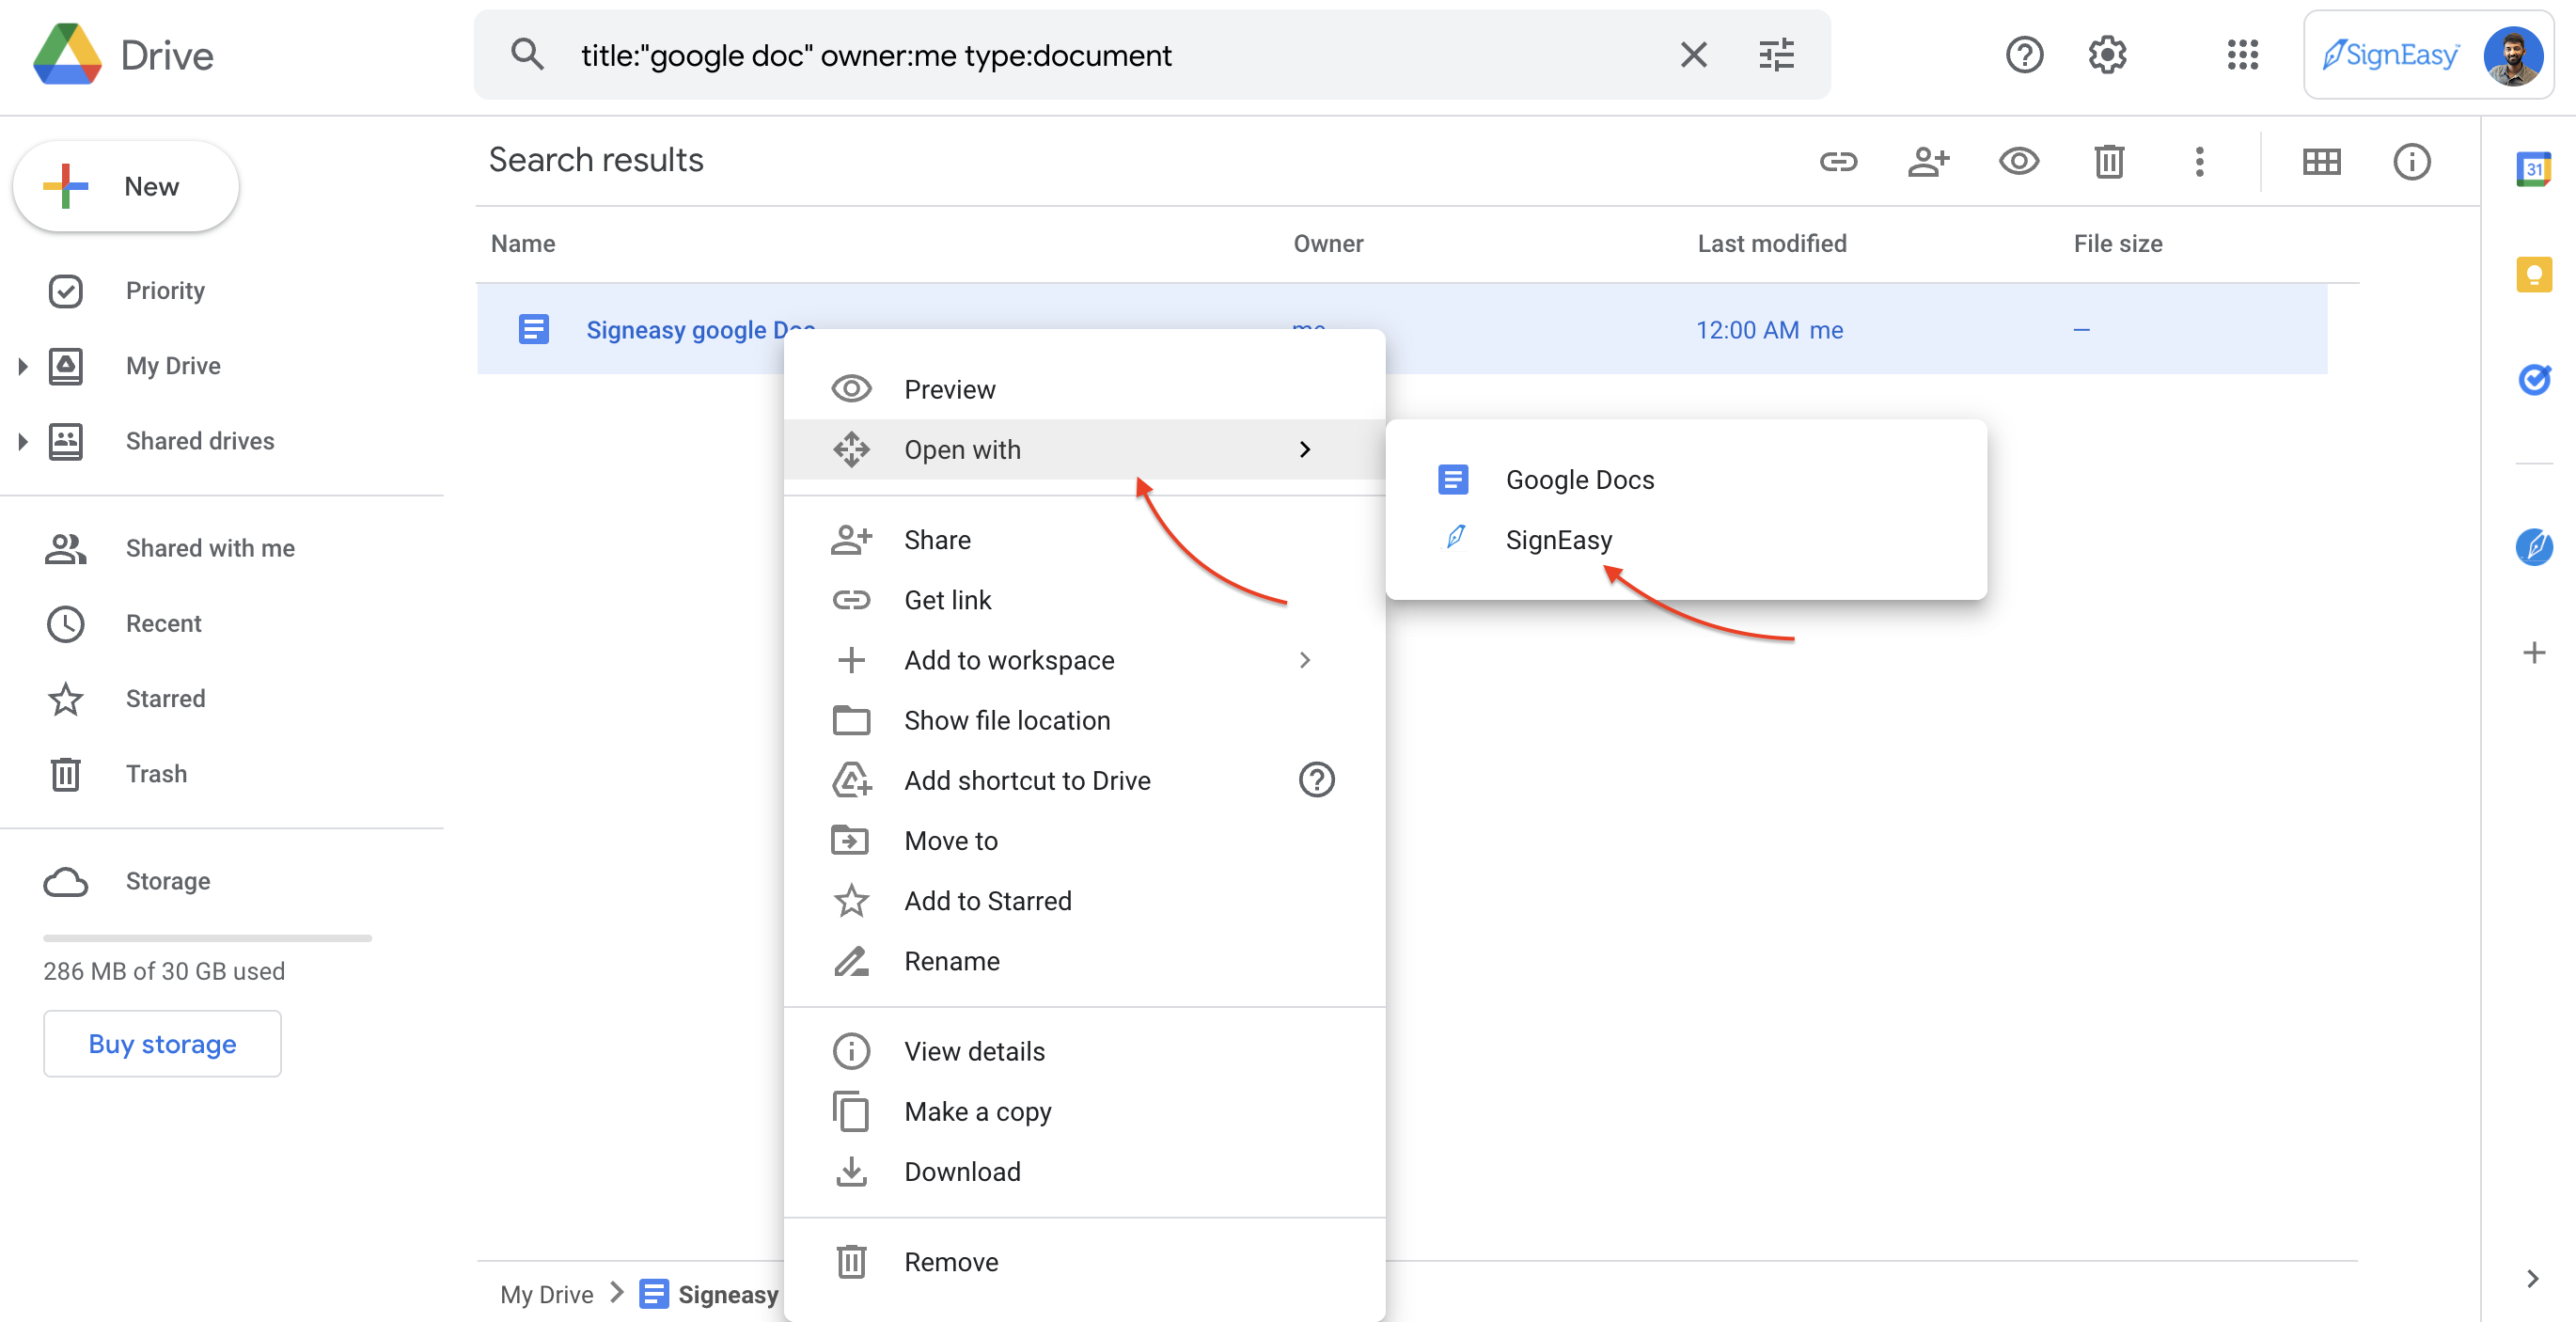Open More actions three-dot menu
The image size is (2576, 1322).
[x=2199, y=161]
